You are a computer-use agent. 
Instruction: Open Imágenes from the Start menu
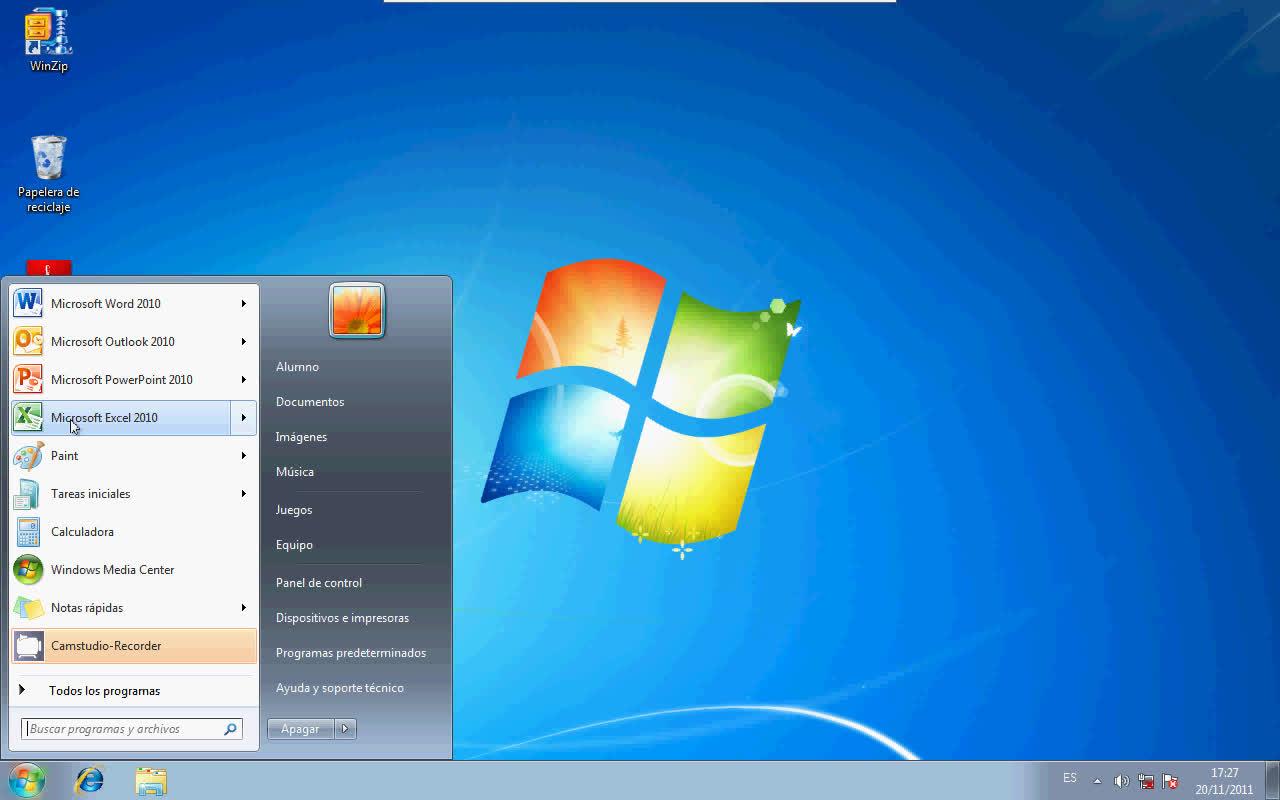pyautogui.click(x=301, y=437)
